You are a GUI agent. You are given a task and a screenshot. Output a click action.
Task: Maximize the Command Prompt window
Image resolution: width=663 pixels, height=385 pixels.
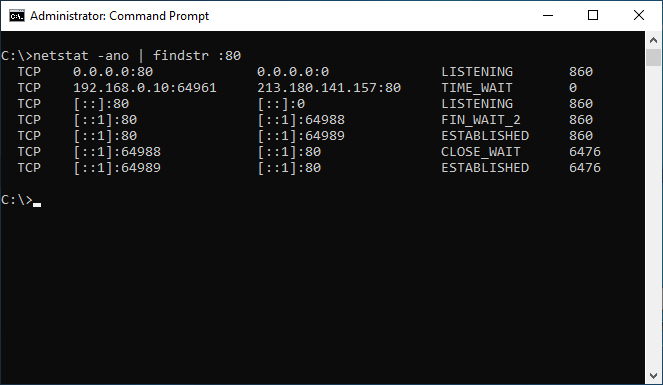pos(593,16)
